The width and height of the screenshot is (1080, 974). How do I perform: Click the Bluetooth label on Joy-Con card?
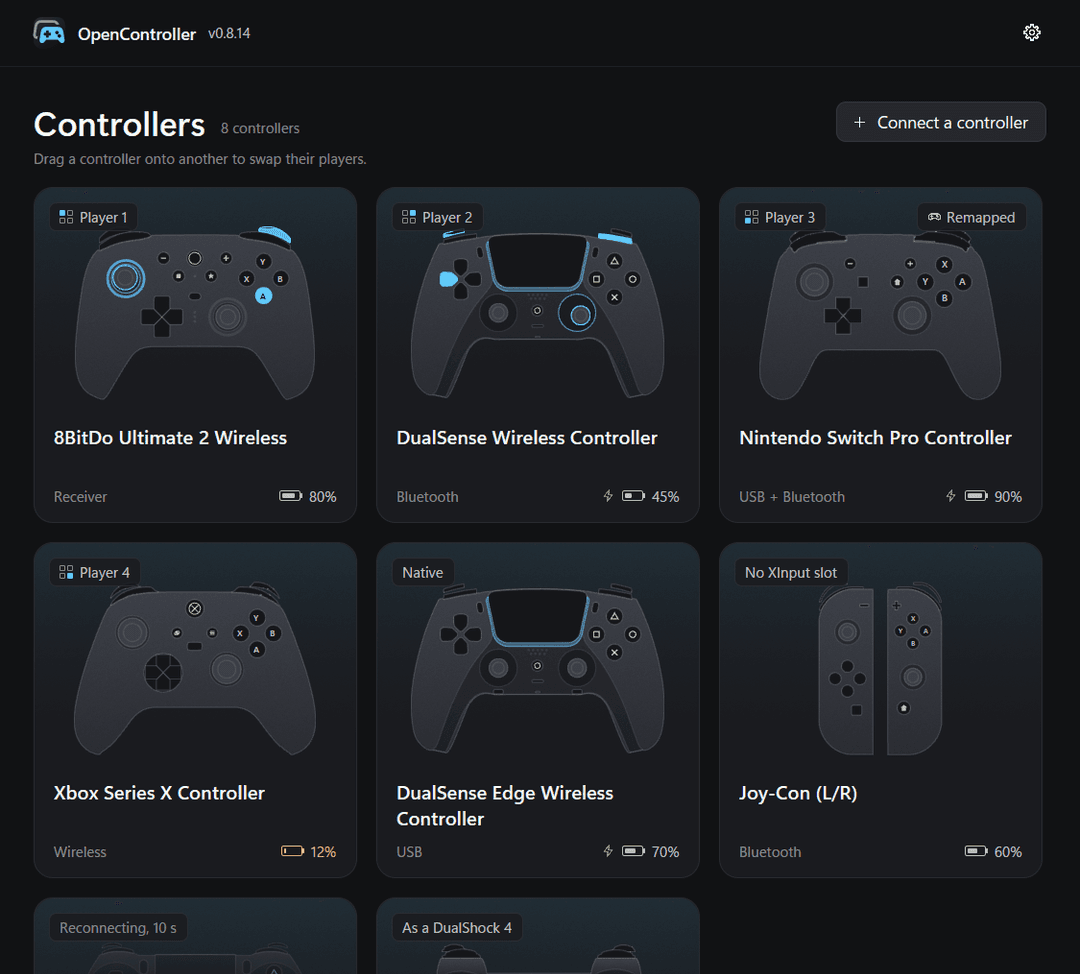click(x=770, y=852)
